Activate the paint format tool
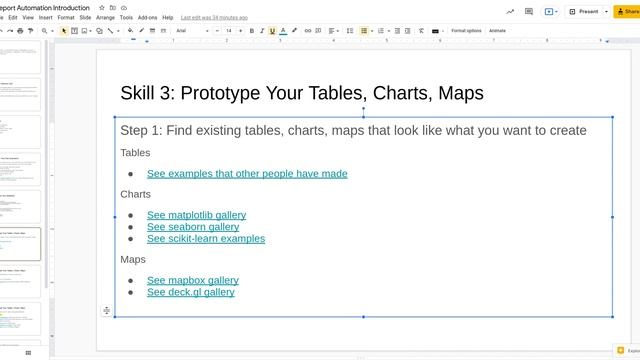 (30, 31)
